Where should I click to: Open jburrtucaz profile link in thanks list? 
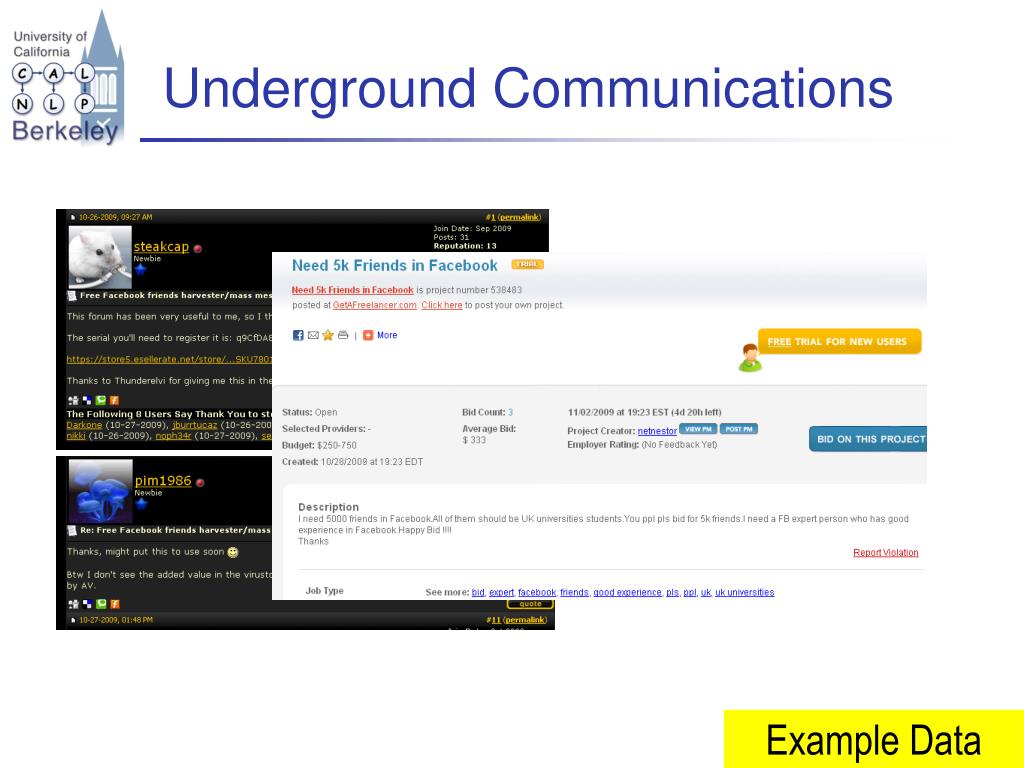click(195, 425)
